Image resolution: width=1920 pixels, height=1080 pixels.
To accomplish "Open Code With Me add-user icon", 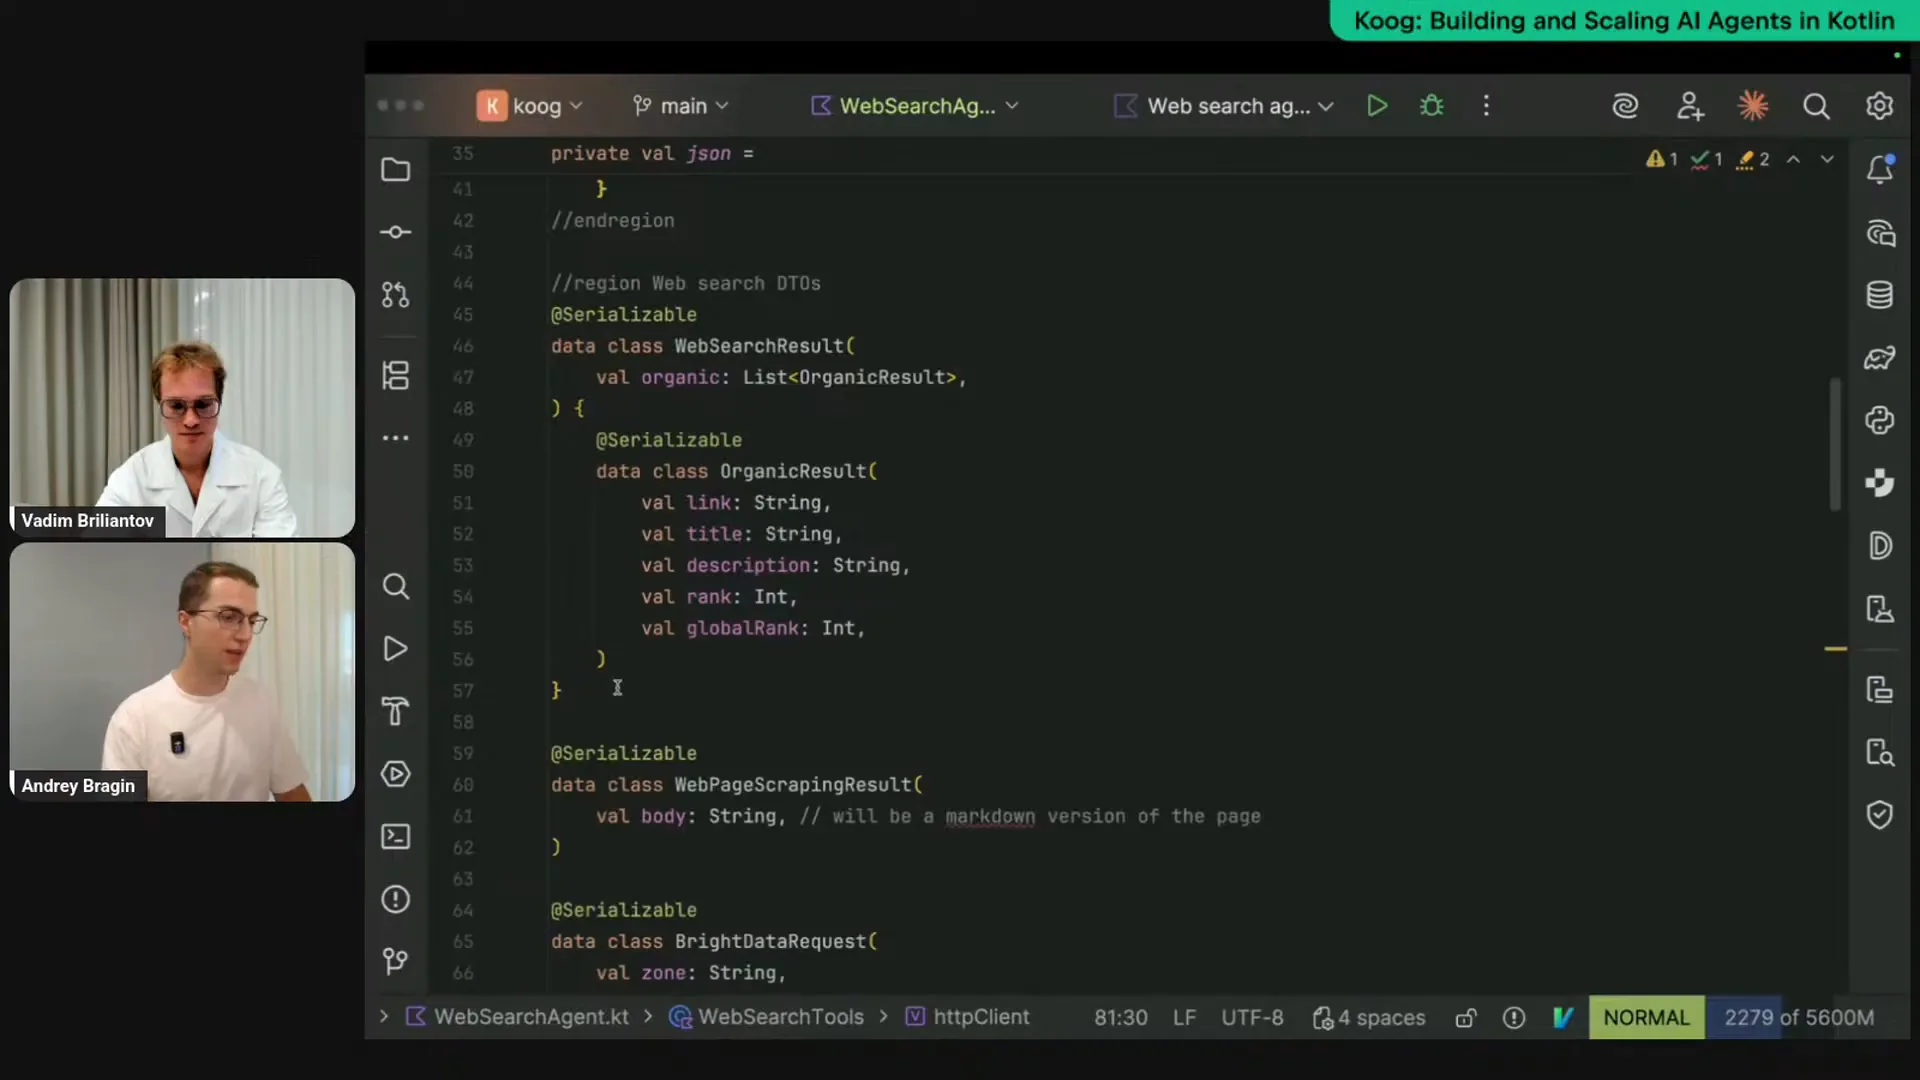I will click(x=1690, y=106).
